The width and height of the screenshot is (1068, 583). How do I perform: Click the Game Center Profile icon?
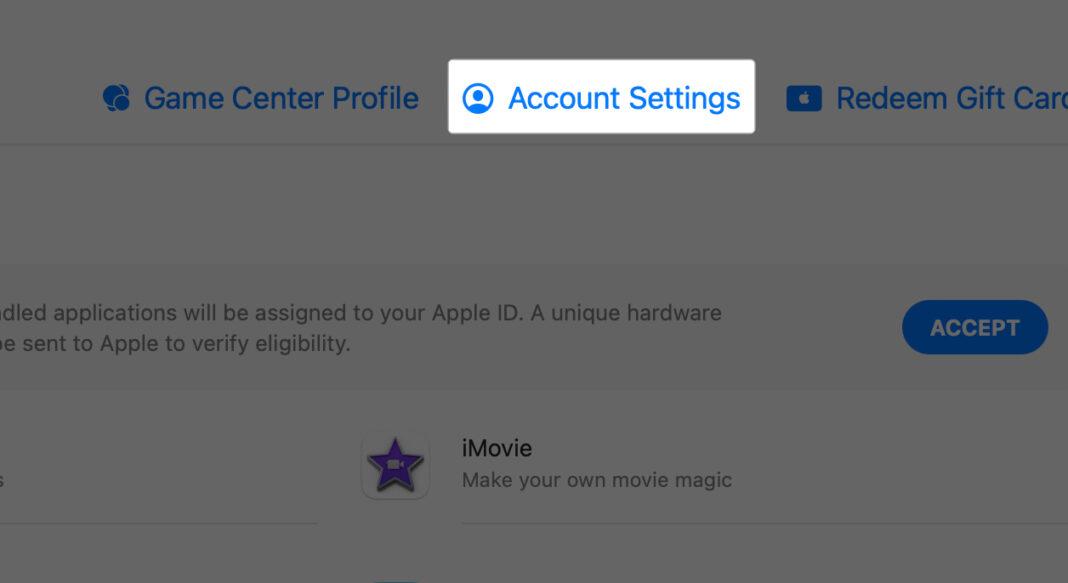tap(116, 98)
